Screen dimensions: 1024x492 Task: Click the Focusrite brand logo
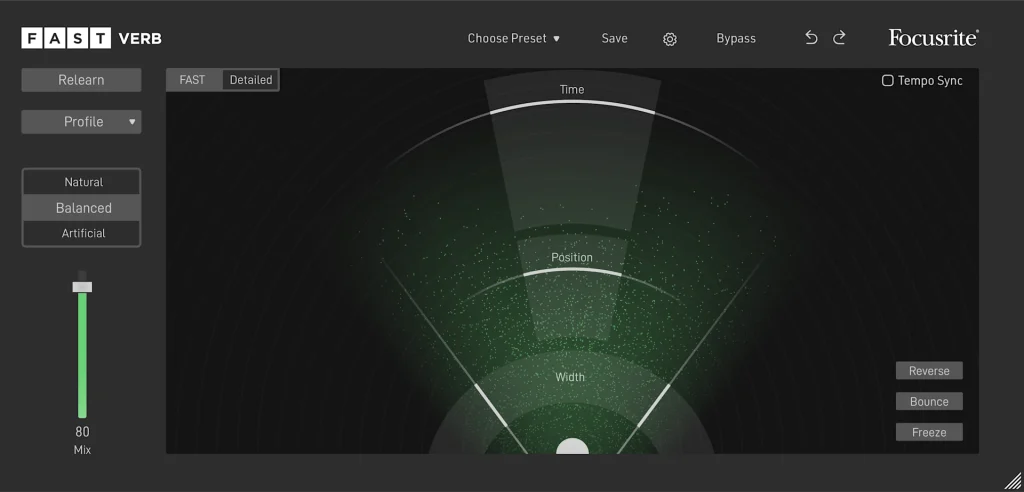click(x=933, y=38)
